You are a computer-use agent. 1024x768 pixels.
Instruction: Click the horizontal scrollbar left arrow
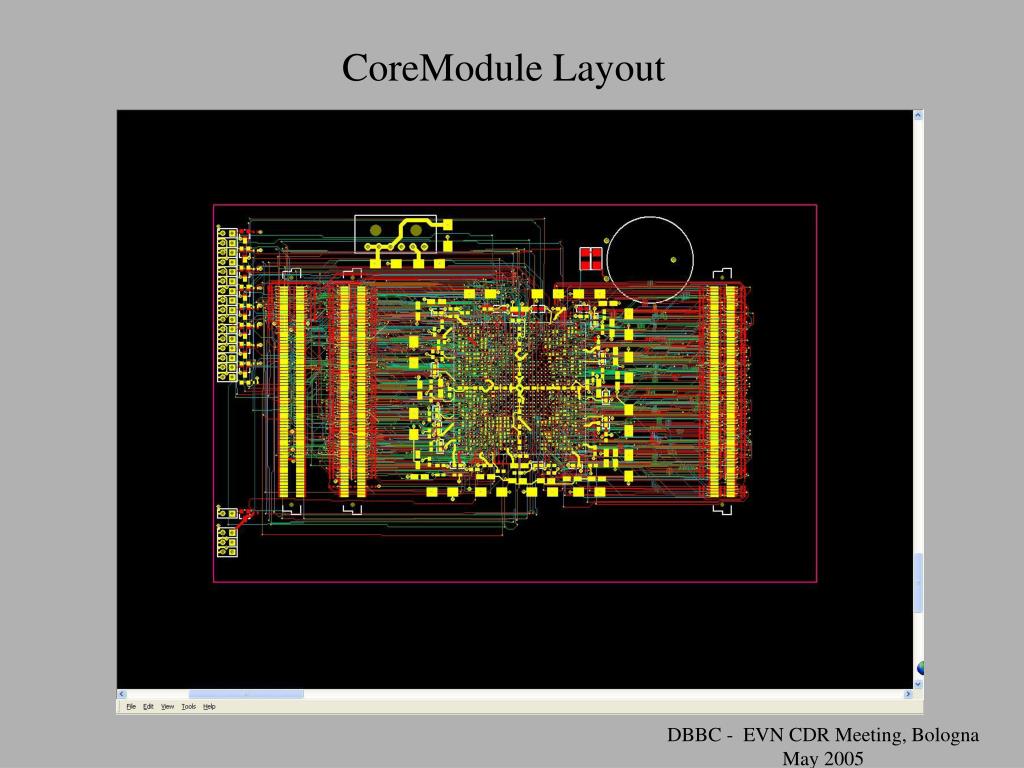click(121, 694)
